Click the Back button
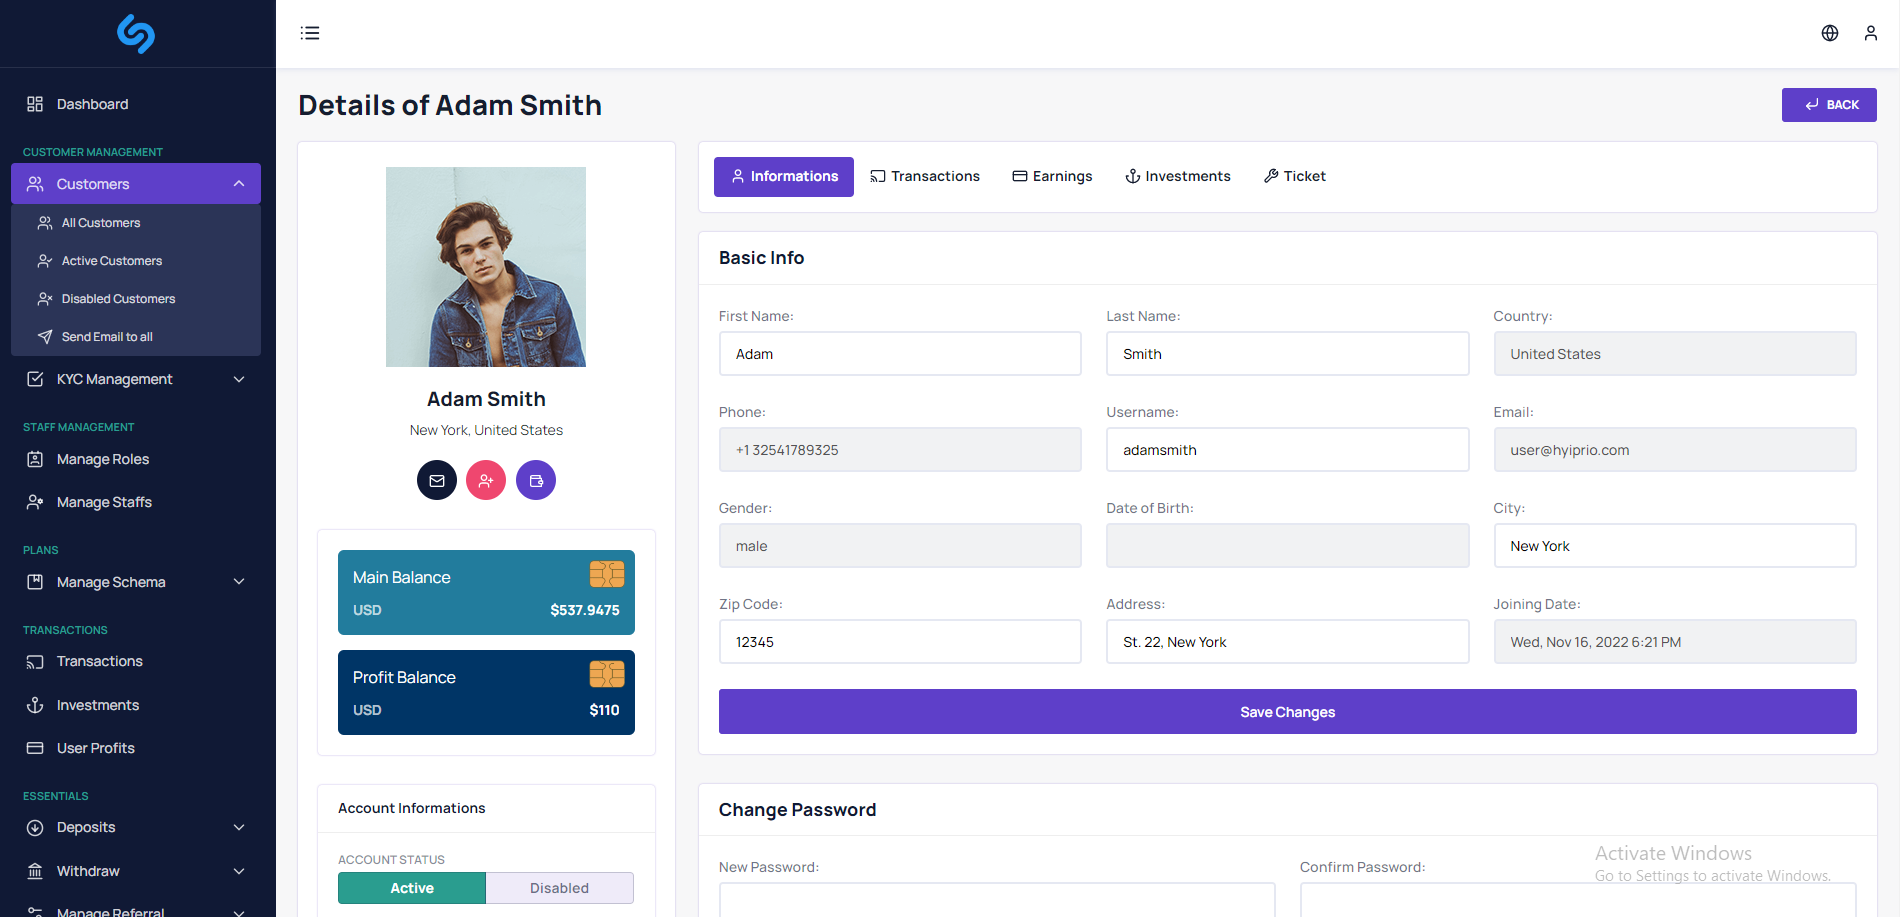 click(x=1829, y=105)
